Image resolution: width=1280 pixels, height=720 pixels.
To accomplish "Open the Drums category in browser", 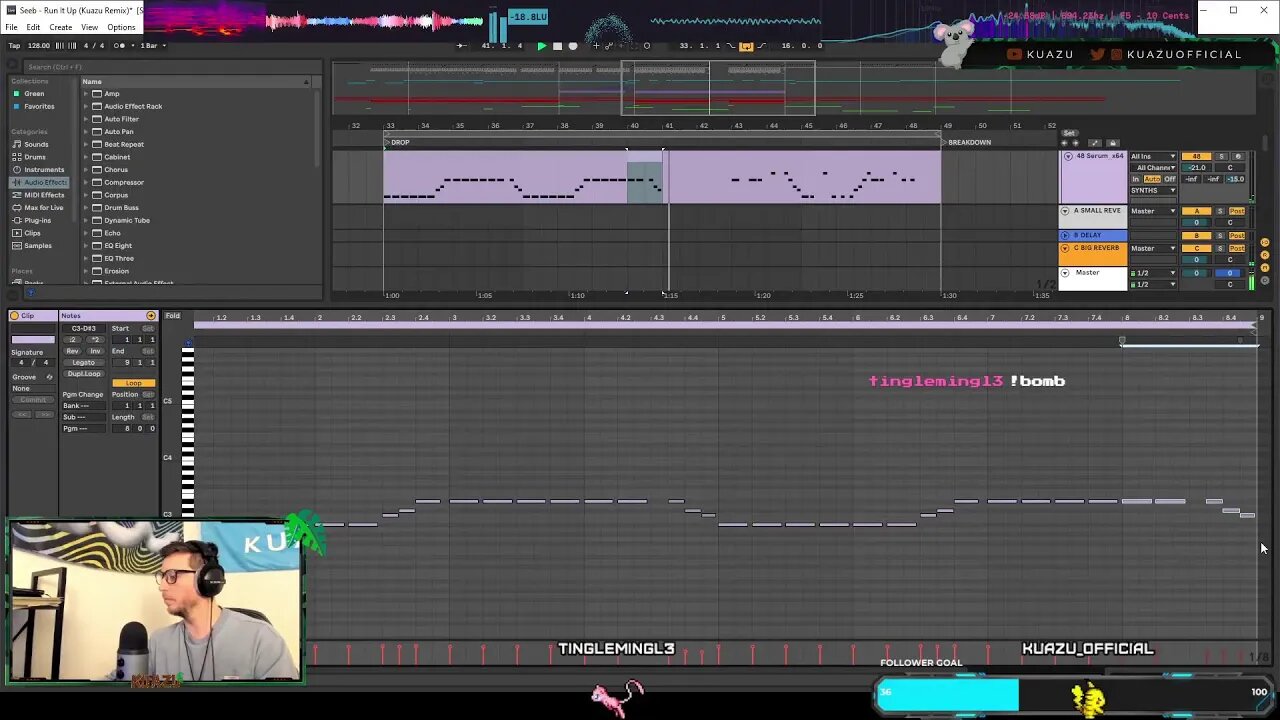I will tap(35, 157).
